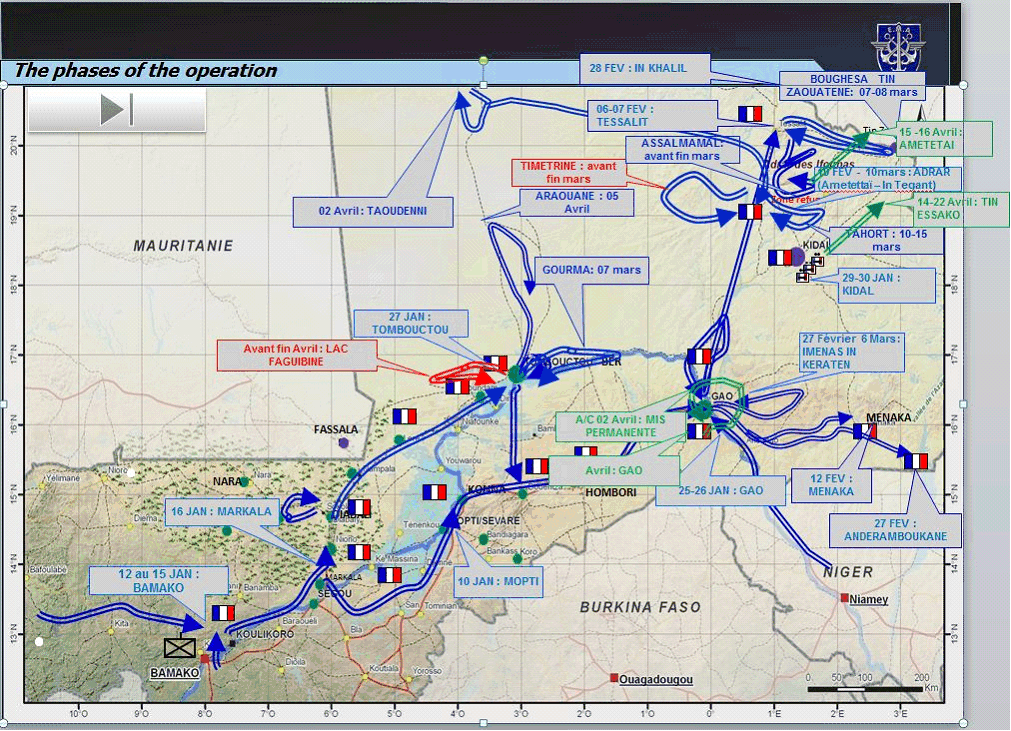Select the French flag above Fassala
Screen dimensions: 1011x731
[404, 416]
